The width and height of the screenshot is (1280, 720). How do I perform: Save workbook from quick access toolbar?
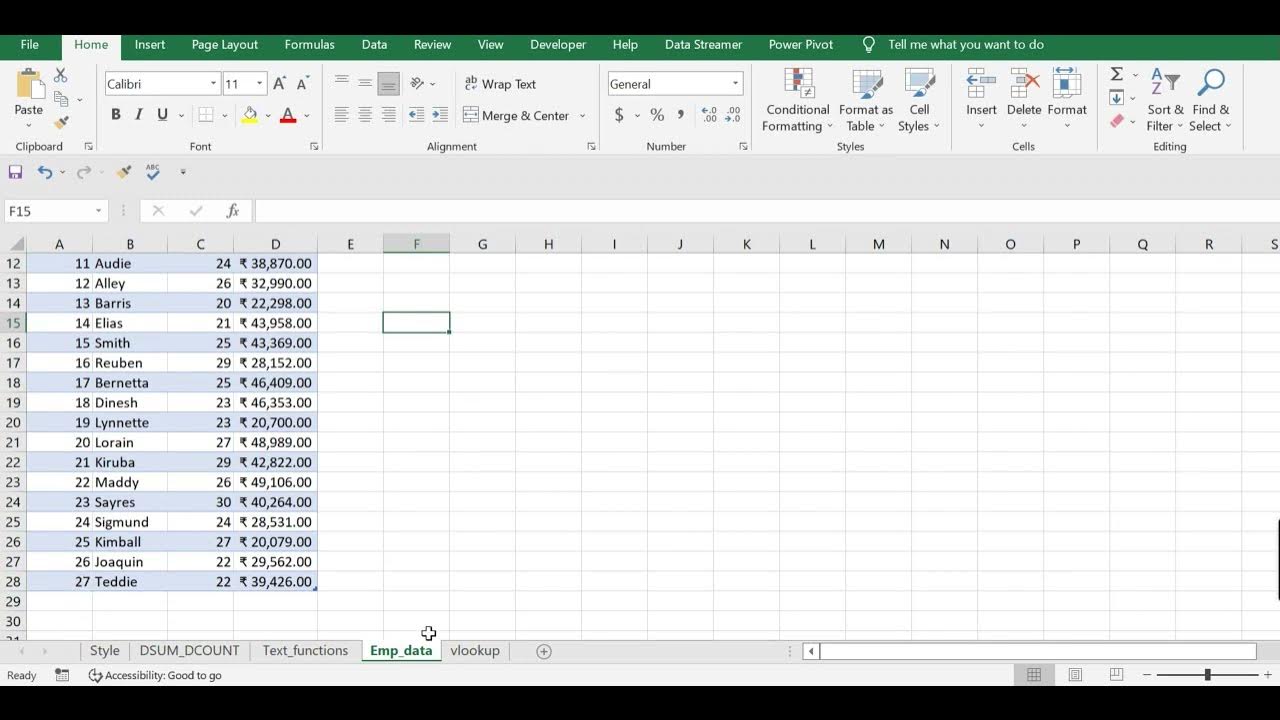(15, 172)
